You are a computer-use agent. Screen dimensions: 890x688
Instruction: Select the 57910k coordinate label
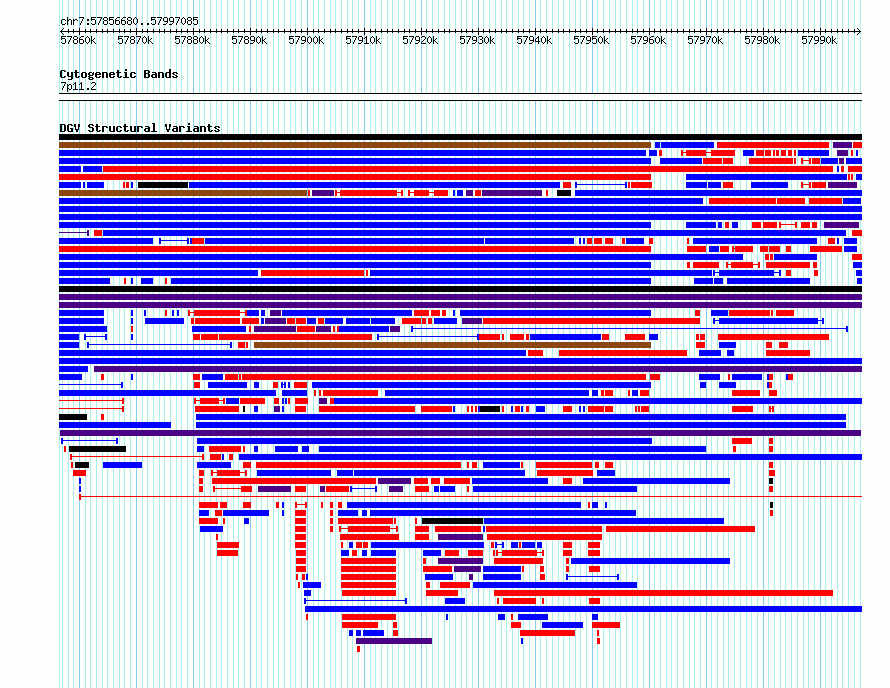pyautogui.click(x=363, y=41)
